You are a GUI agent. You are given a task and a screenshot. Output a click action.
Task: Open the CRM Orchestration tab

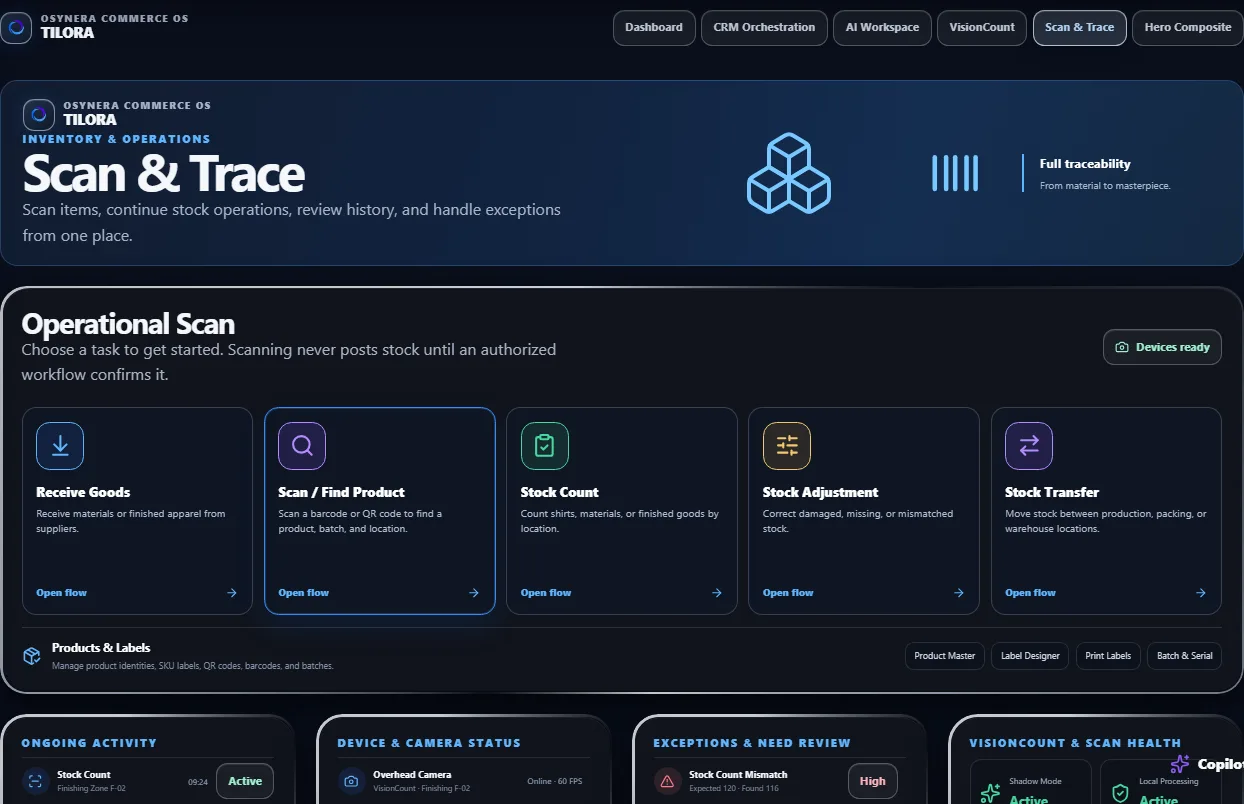(764, 28)
